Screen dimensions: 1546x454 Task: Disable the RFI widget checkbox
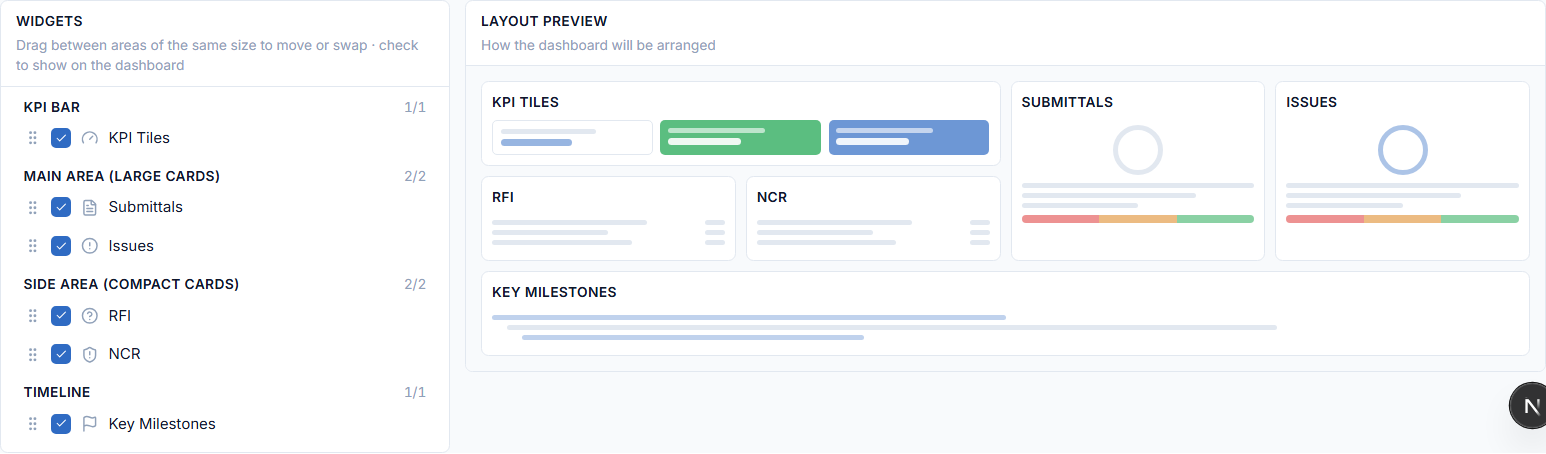click(x=61, y=316)
